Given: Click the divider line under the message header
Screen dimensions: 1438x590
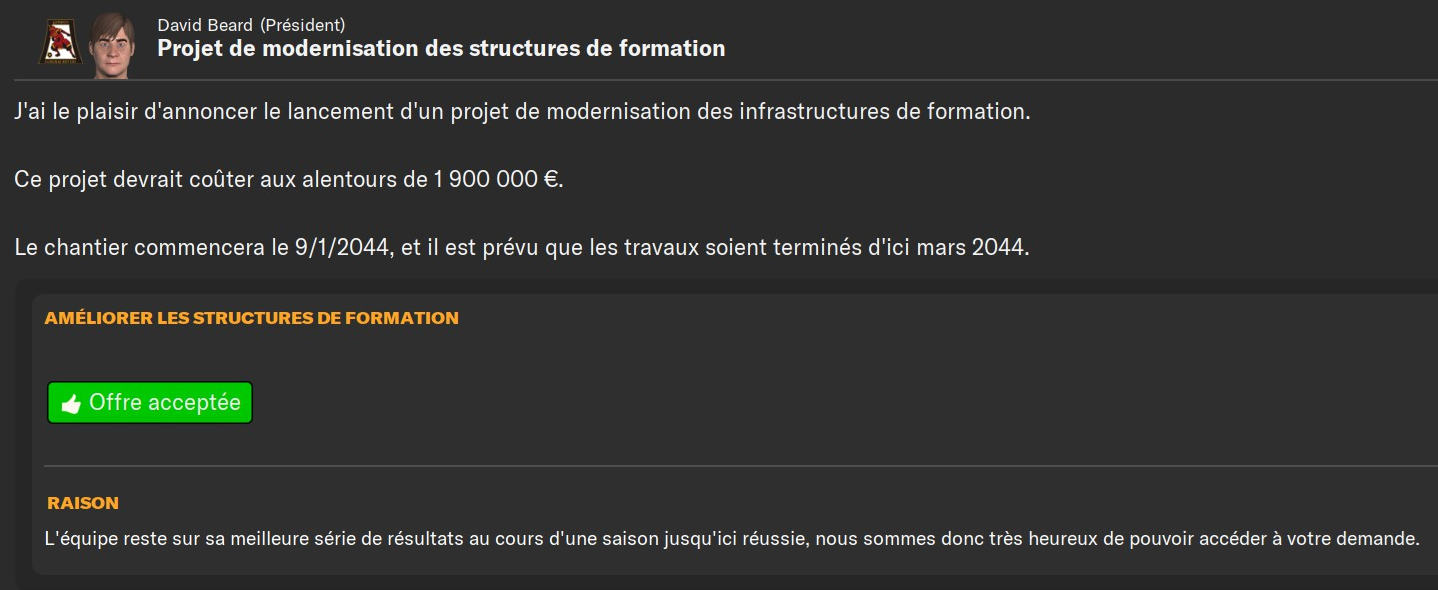Looking at the screenshot, I should [x=725, y=80].
